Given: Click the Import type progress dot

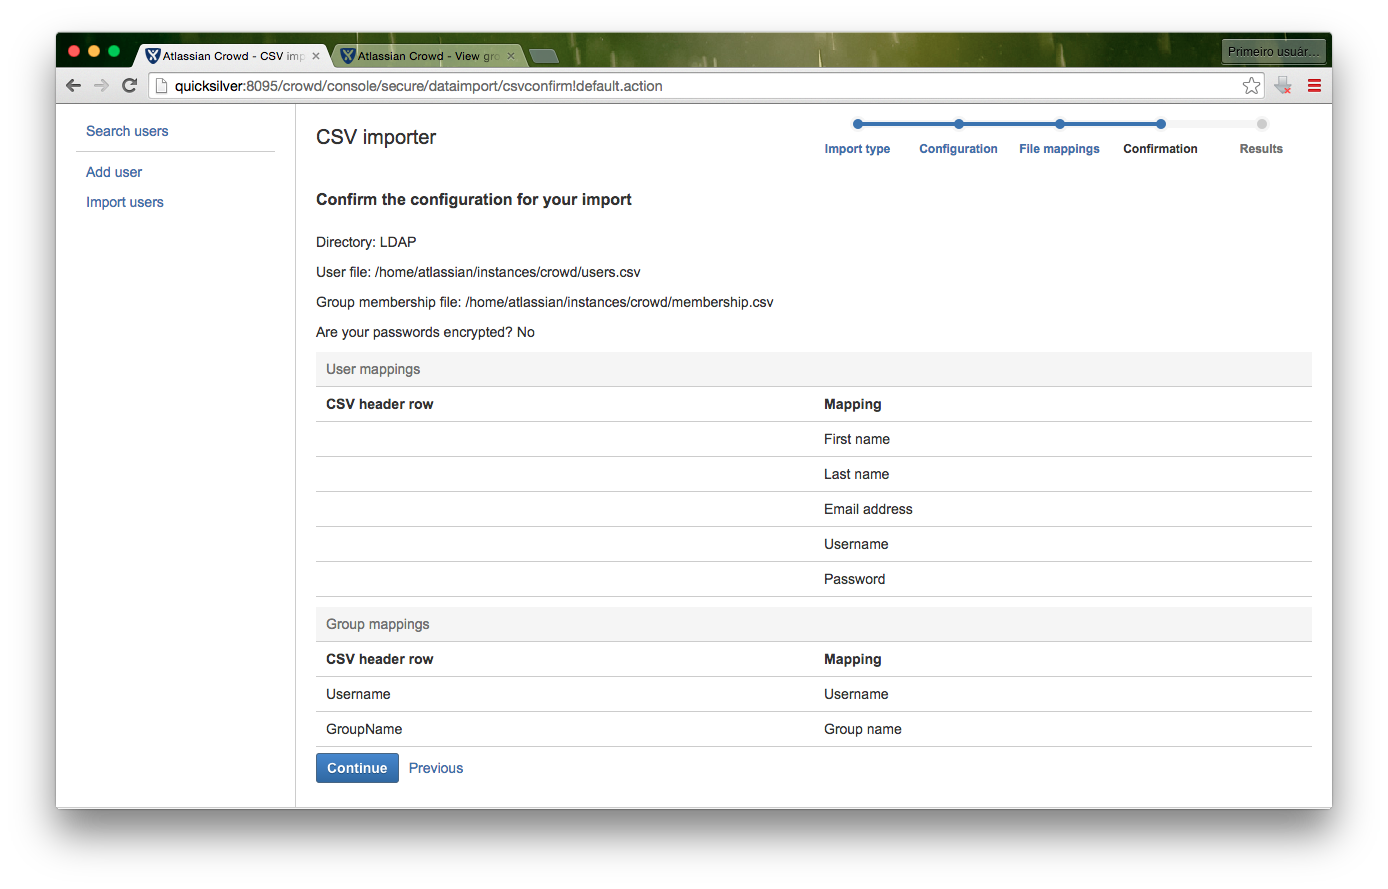Looking at the screenshot, I should point(858,124).
